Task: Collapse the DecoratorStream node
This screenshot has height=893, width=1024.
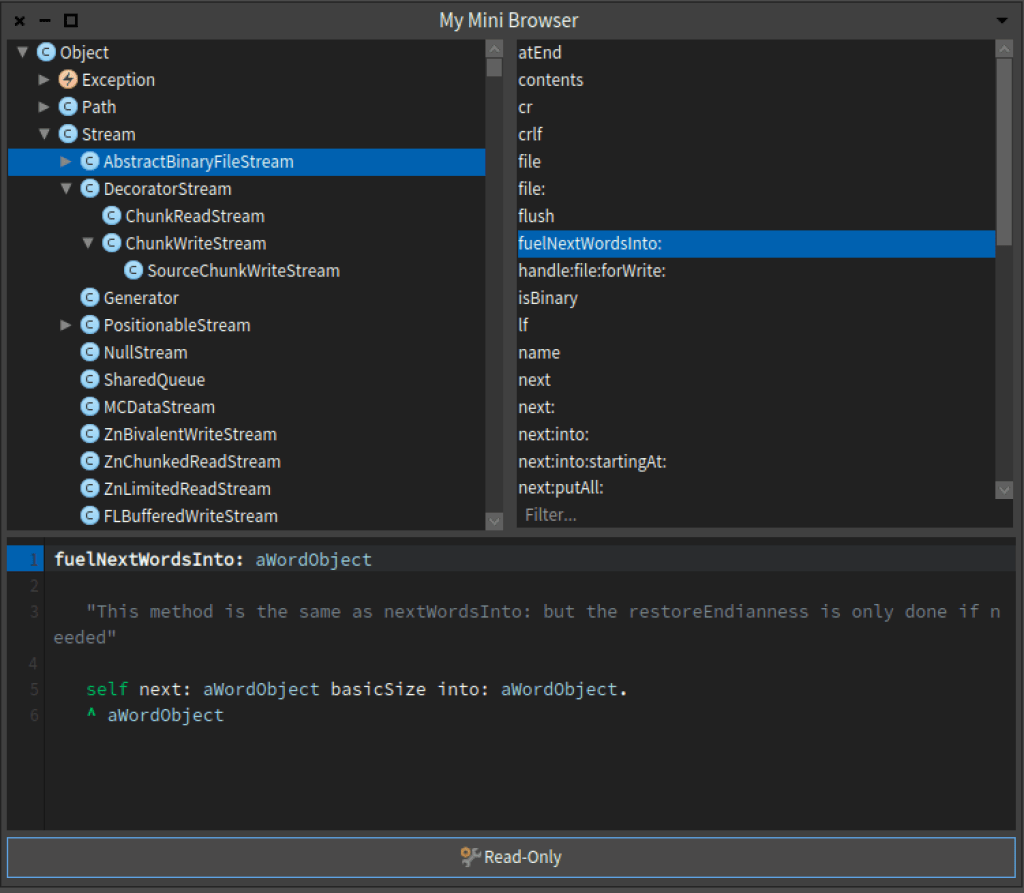Action: point(66,189)
